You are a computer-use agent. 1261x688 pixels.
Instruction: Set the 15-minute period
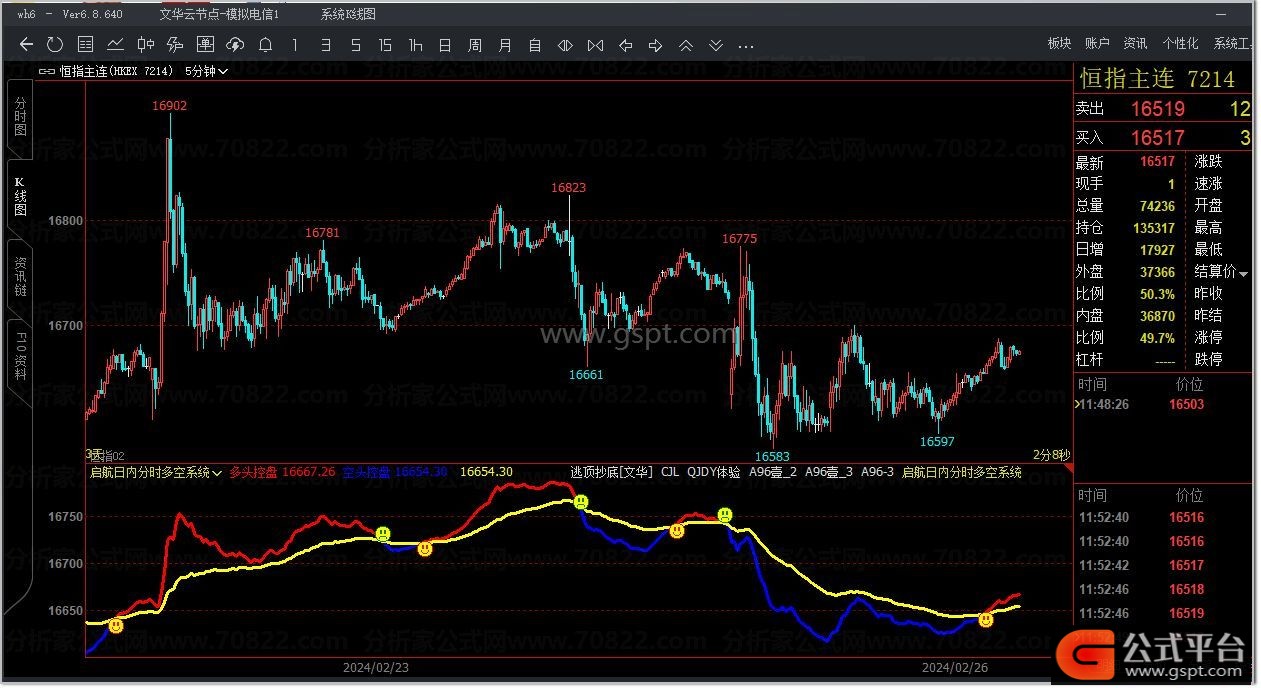point(385,45)
